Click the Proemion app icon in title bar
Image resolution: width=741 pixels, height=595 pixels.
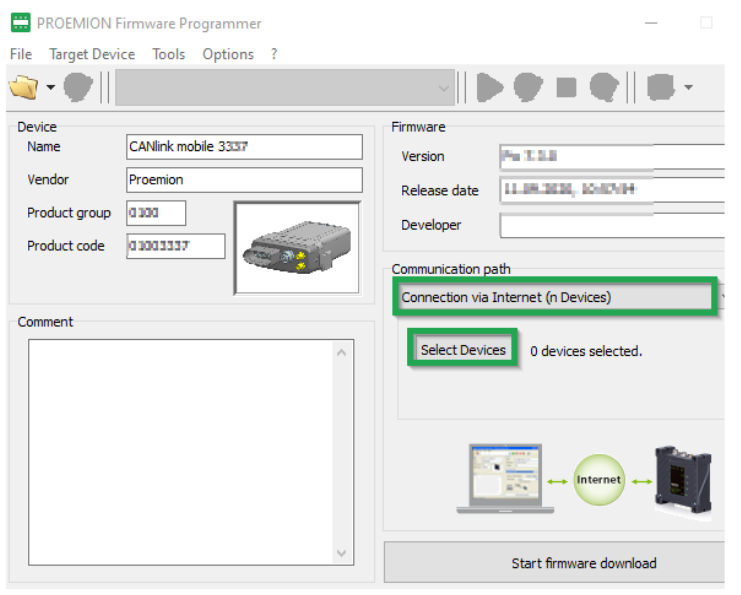click(21, 23)
